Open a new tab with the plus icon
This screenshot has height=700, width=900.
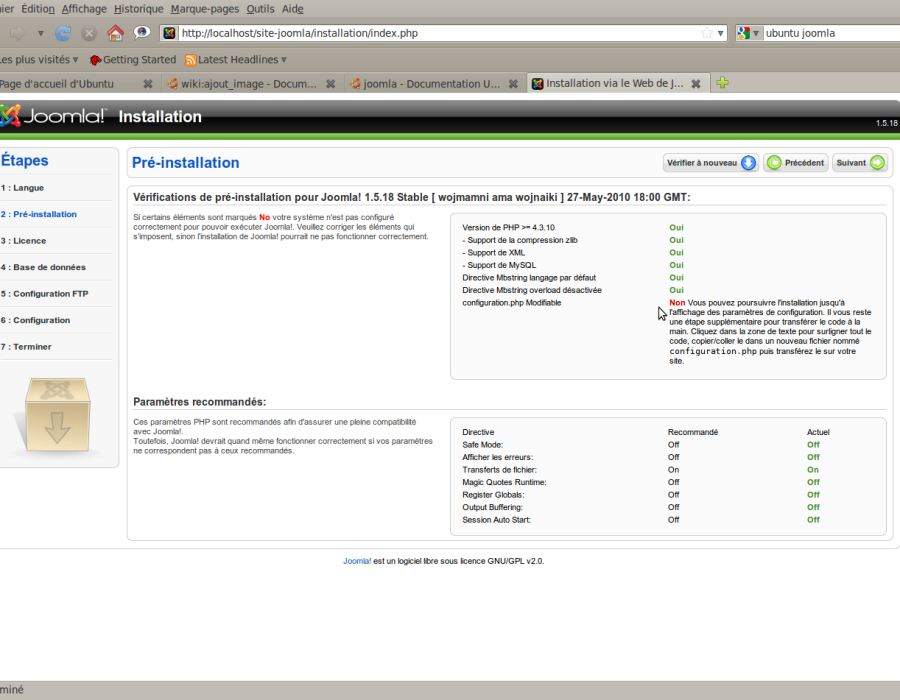[723, 83]
